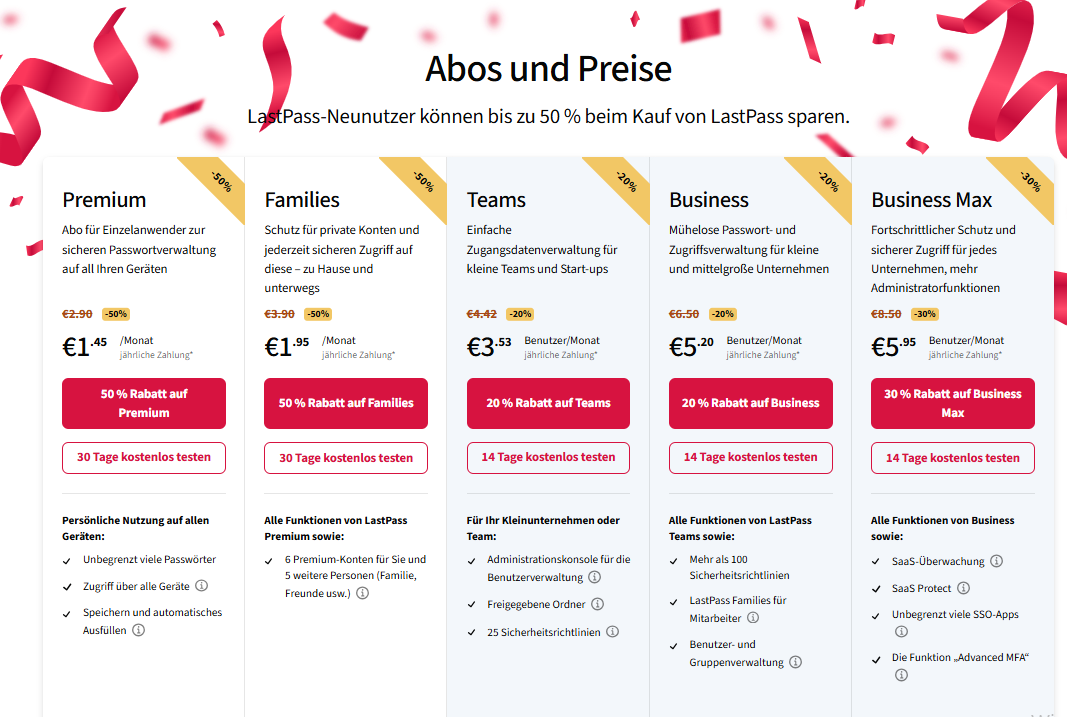
Task: Click "50 % Rabatt auf Premium" button
Action: (143, 403)
